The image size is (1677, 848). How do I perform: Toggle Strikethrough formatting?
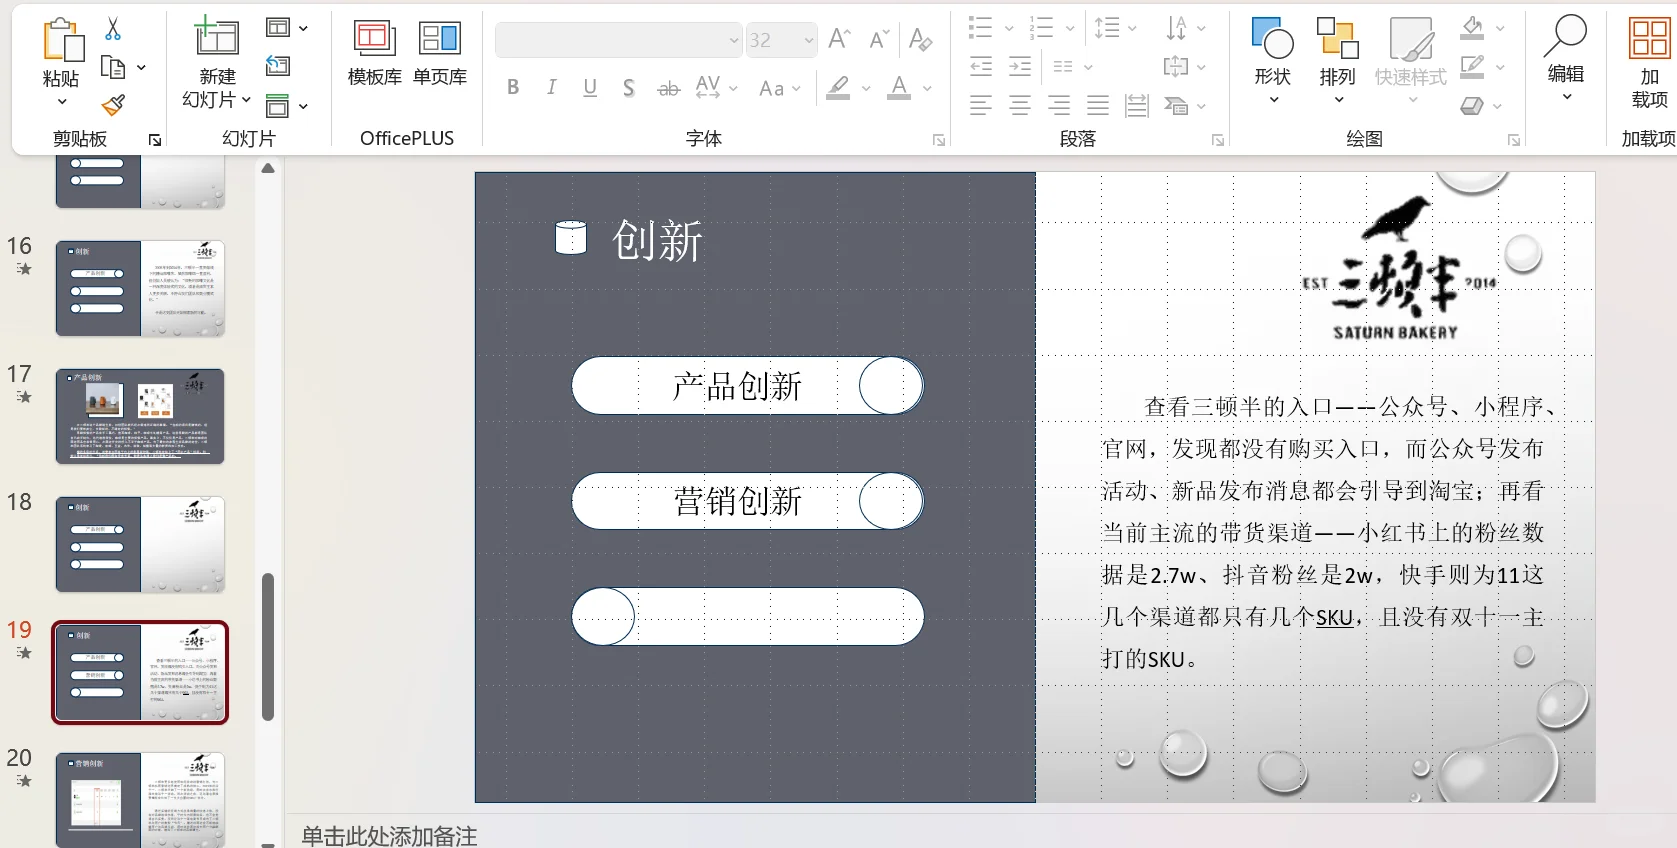click(668, 89)
